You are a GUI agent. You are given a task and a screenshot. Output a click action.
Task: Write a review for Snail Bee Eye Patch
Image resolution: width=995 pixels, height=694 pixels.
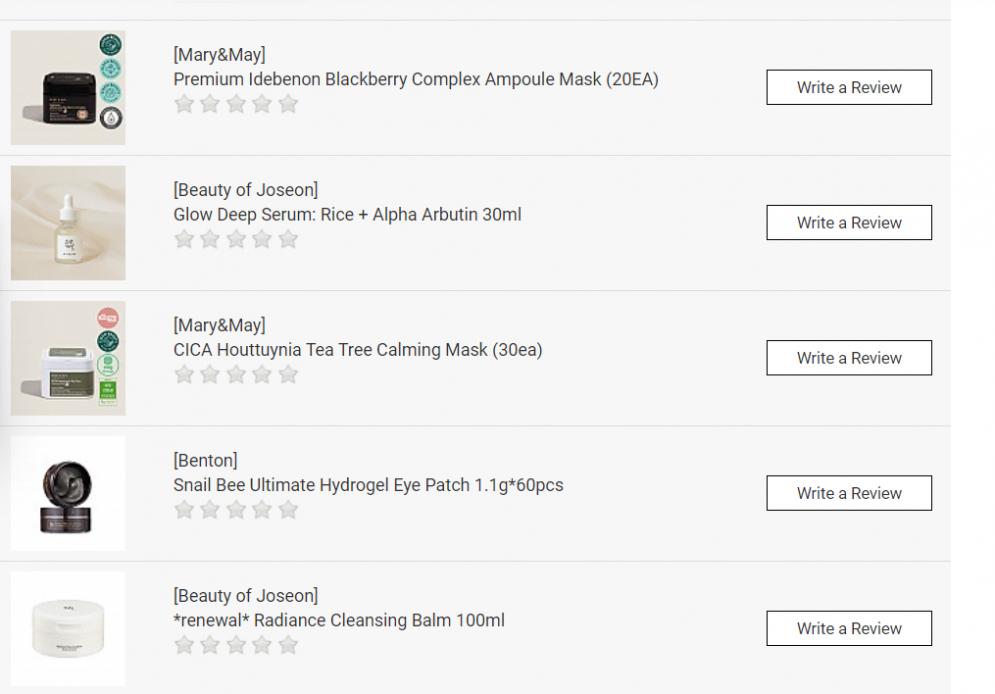(x=849, y=493)
